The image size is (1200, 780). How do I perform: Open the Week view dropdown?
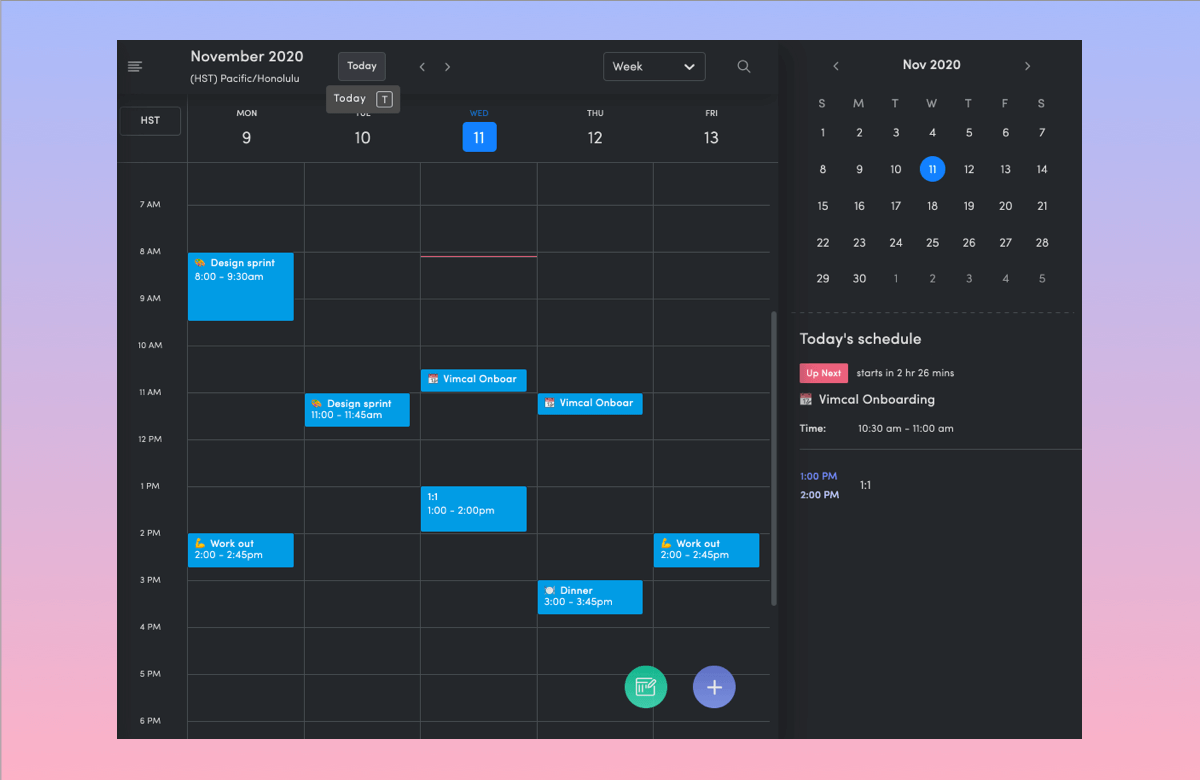pos(654,66)
